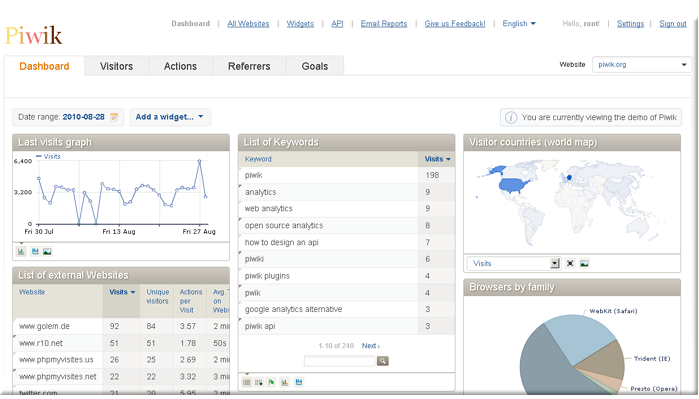Open the Website selector showing piwik.org

click(x=642, y=65)
